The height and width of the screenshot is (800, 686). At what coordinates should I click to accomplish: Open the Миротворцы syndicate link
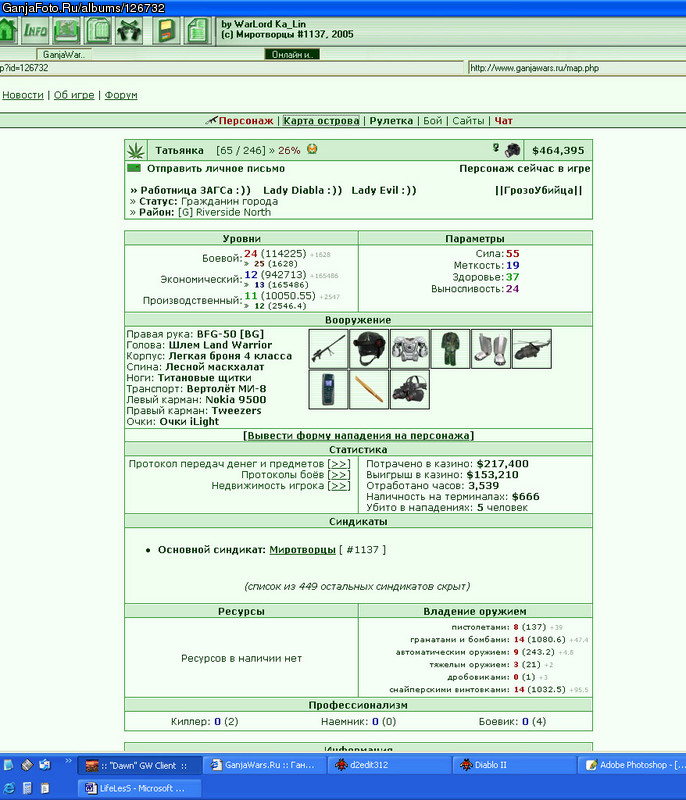click(302, 550)
